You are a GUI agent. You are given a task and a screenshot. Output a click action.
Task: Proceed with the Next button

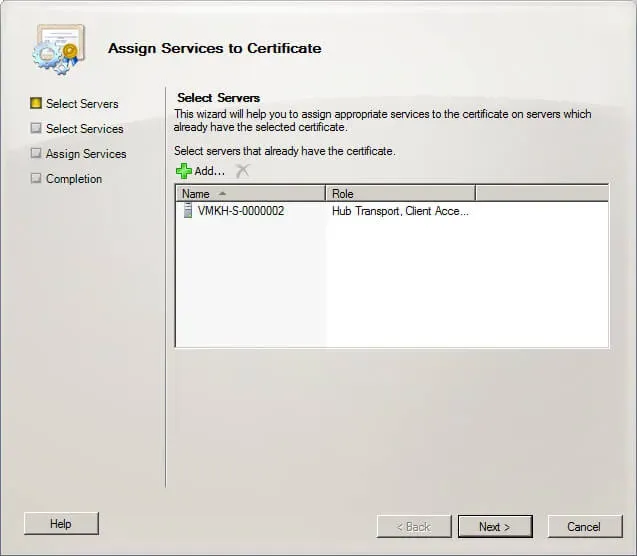(495, 527)
